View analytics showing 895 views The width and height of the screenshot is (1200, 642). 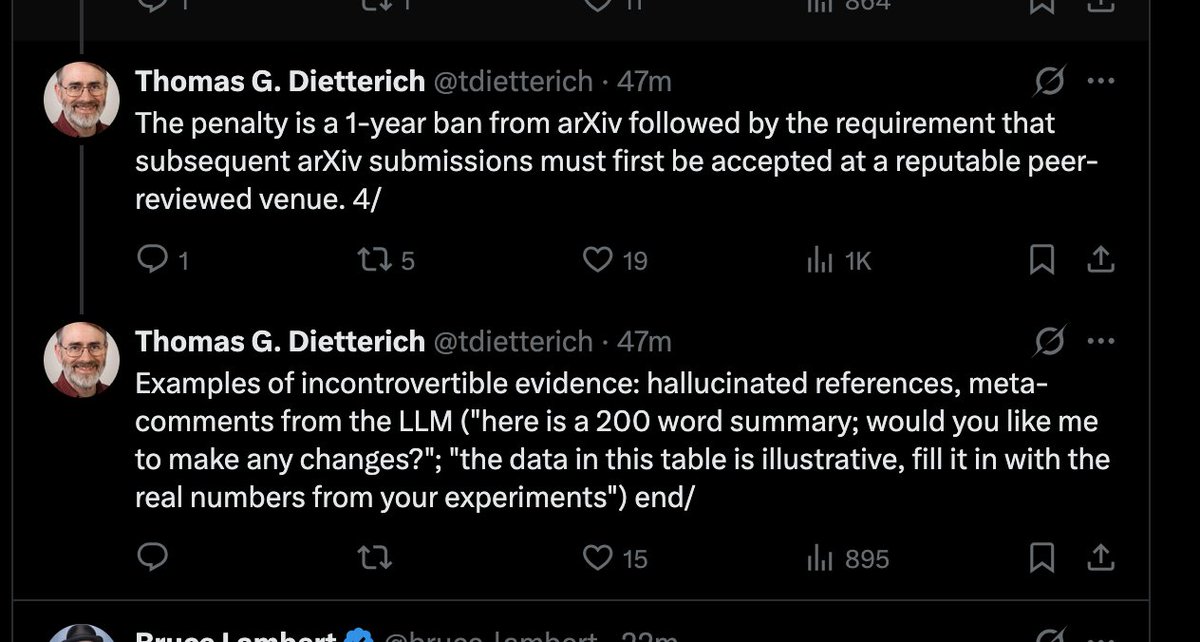pos(847,558)
